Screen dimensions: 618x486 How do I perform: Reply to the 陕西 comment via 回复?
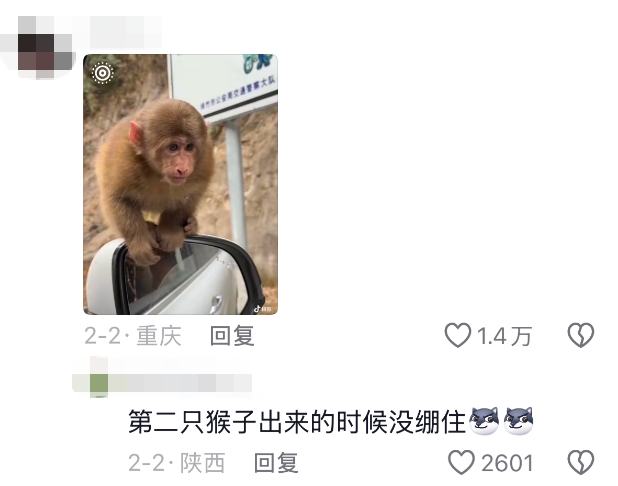[276, 463]
